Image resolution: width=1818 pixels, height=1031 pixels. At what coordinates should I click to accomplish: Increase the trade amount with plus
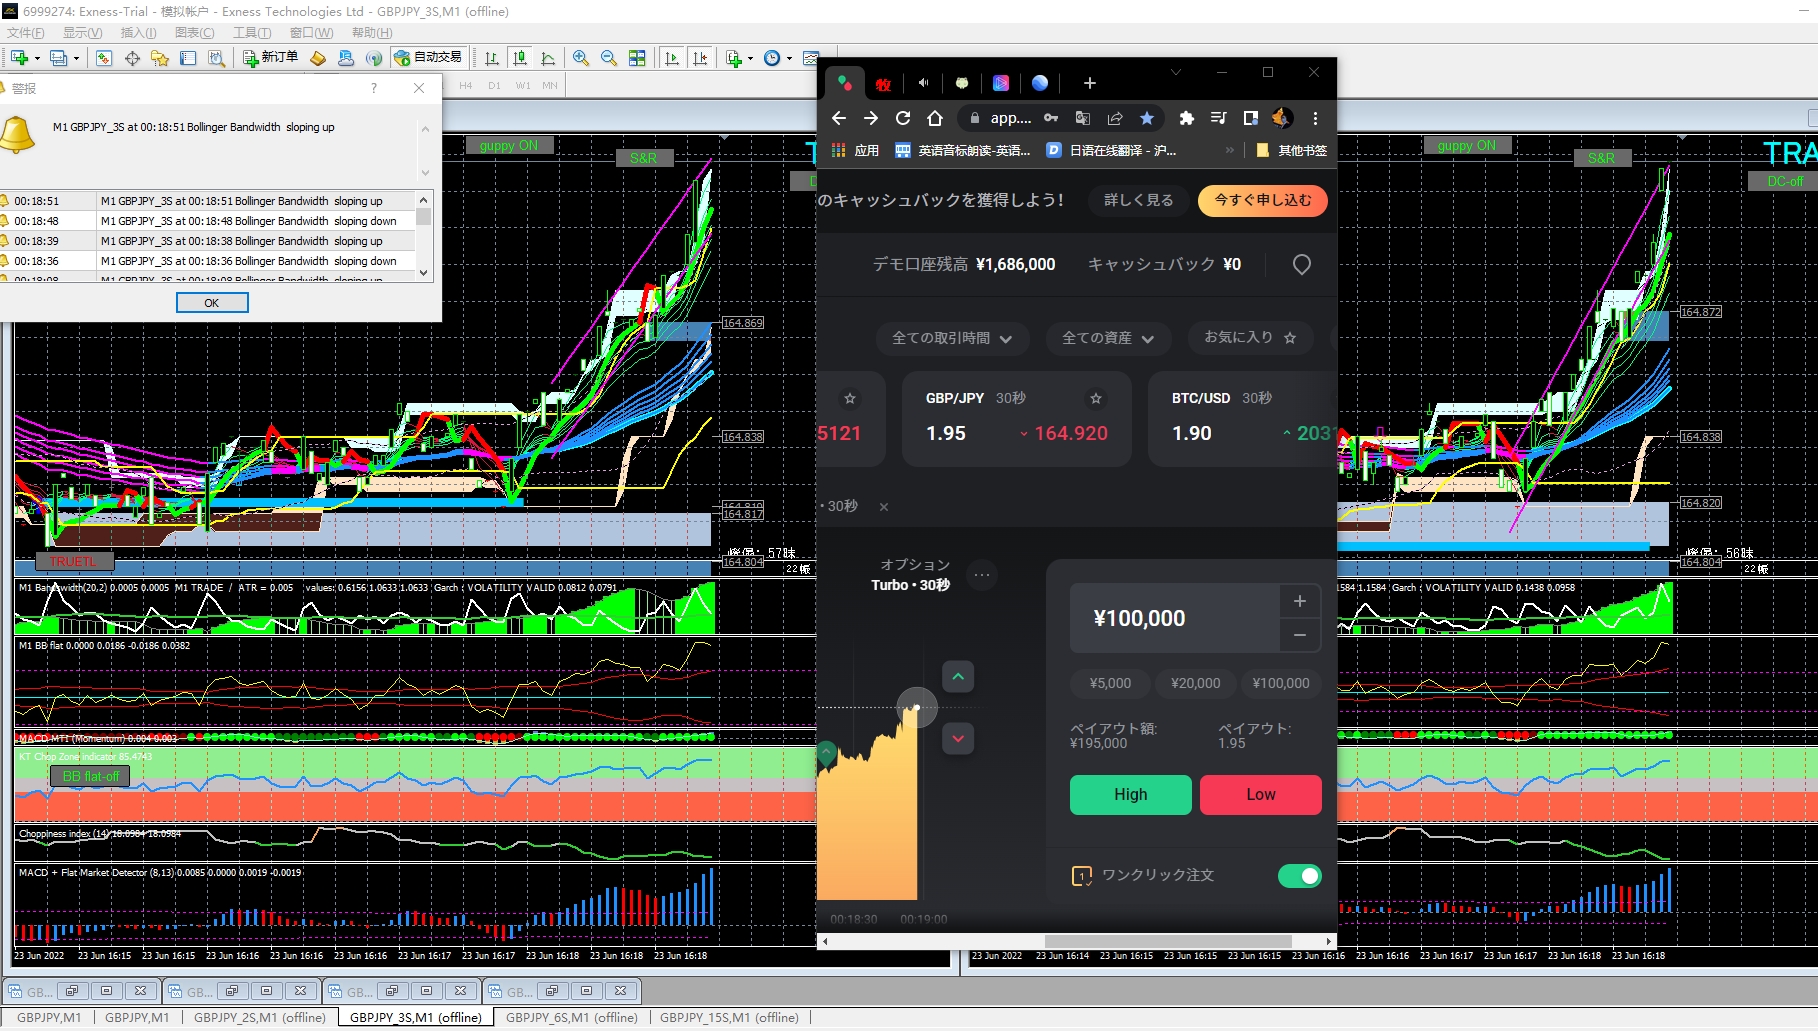point(1300,601)
